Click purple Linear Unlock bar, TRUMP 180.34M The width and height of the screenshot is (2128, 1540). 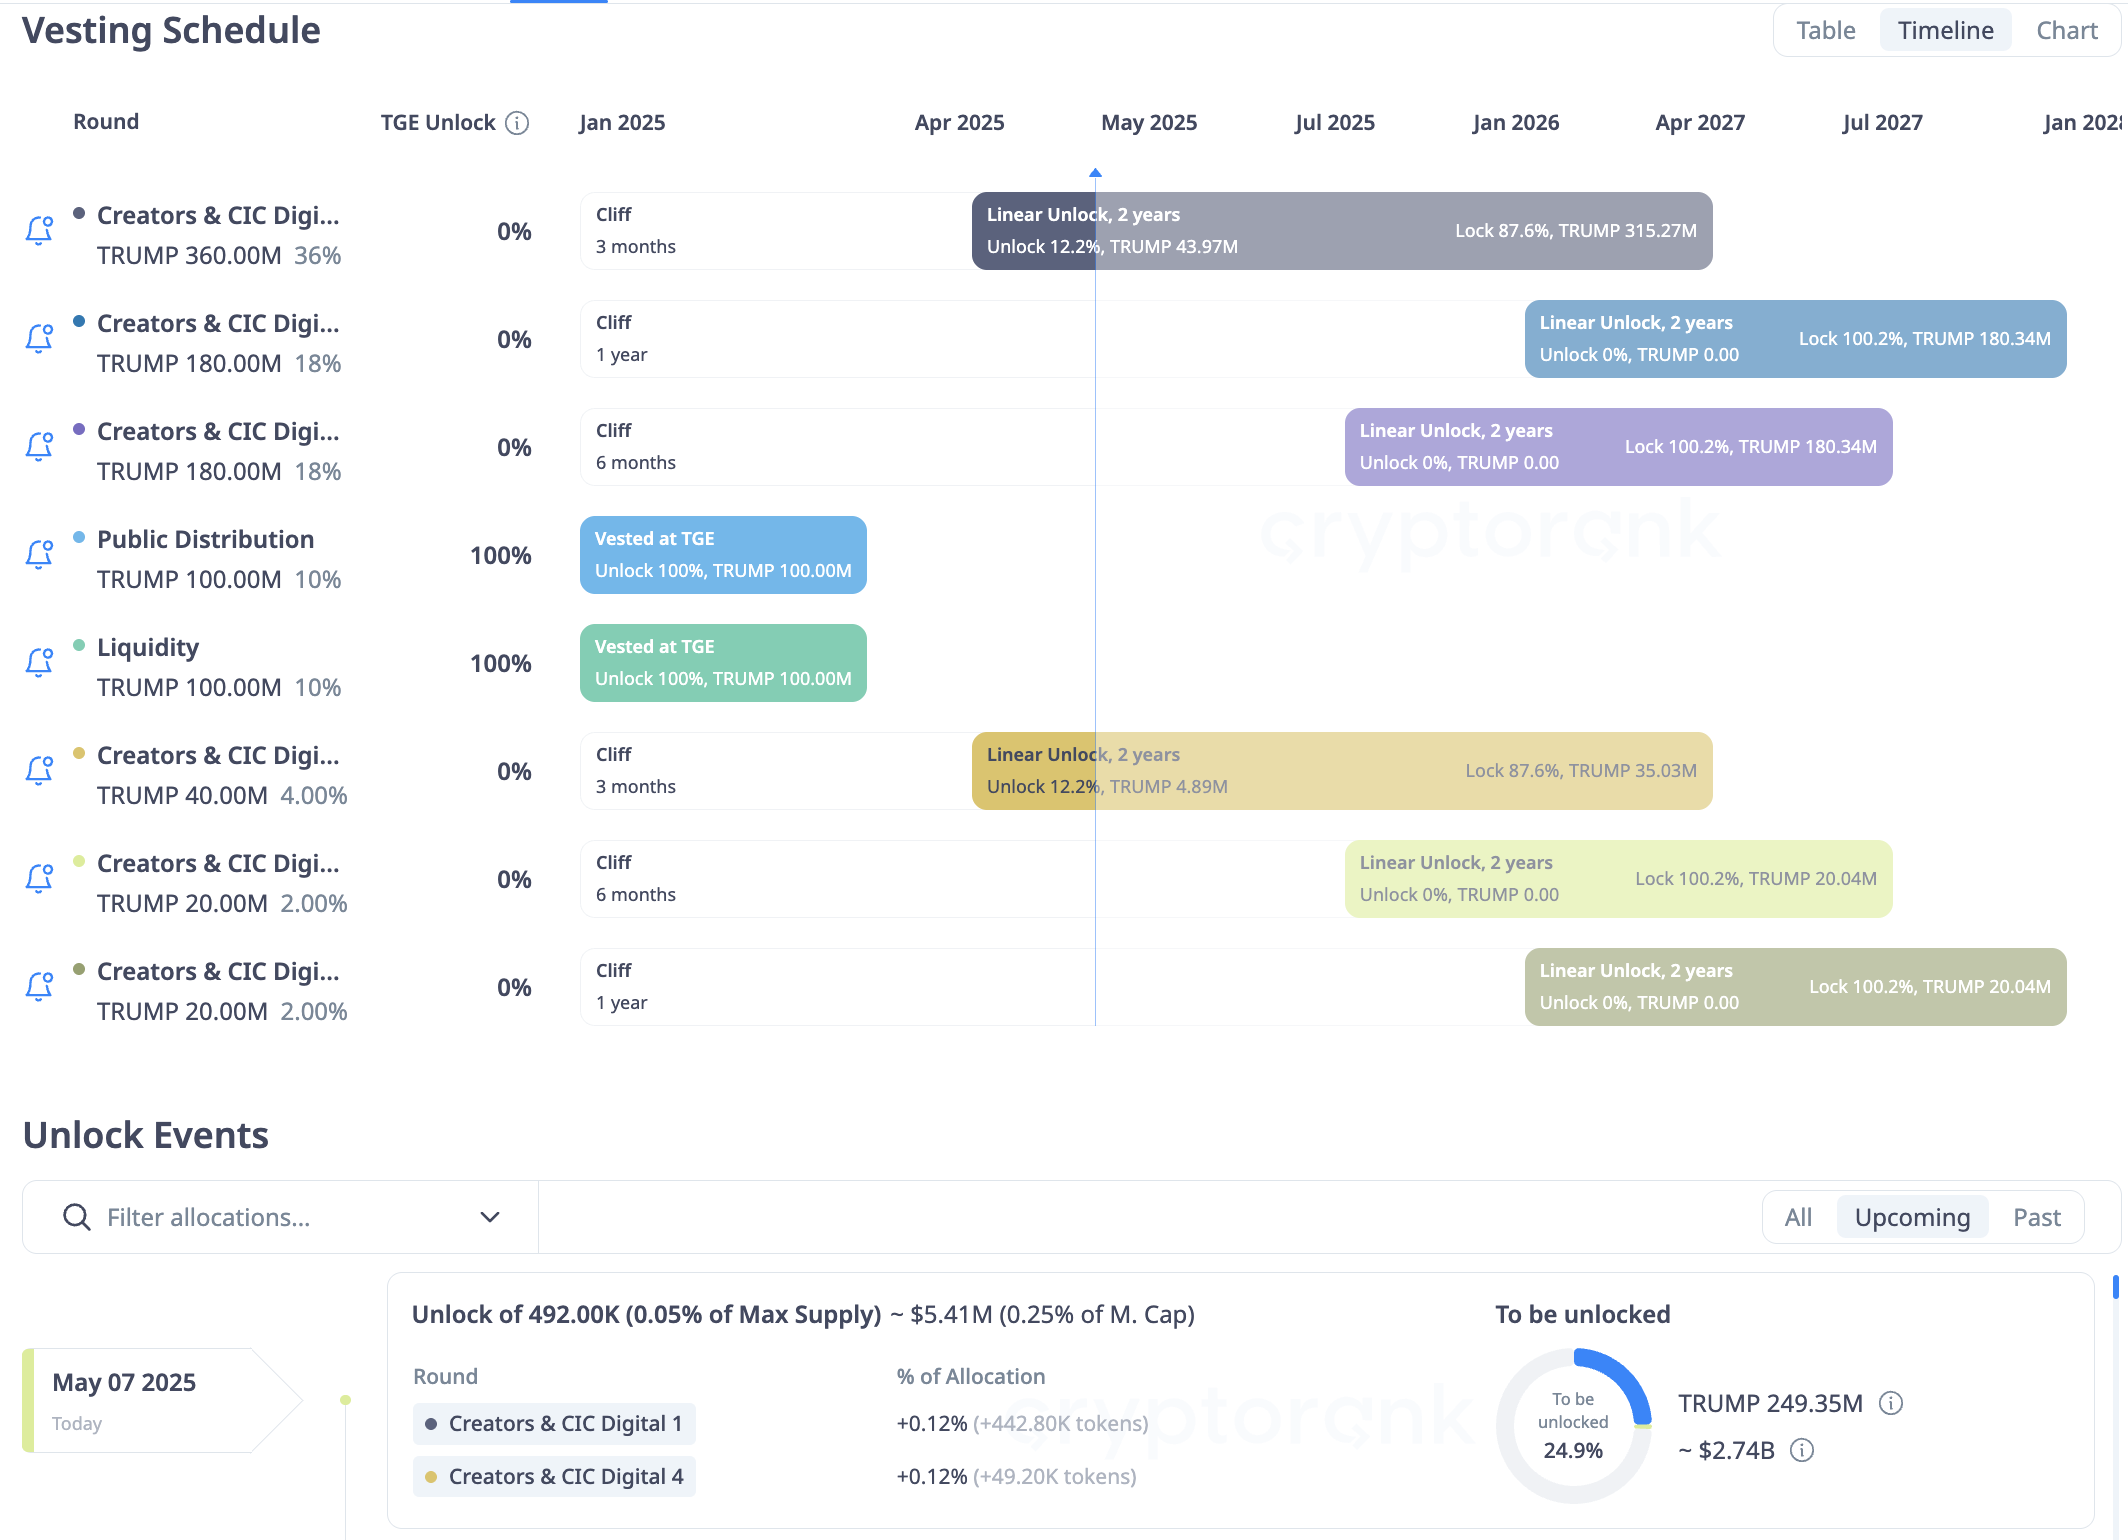pos(1618,447)
